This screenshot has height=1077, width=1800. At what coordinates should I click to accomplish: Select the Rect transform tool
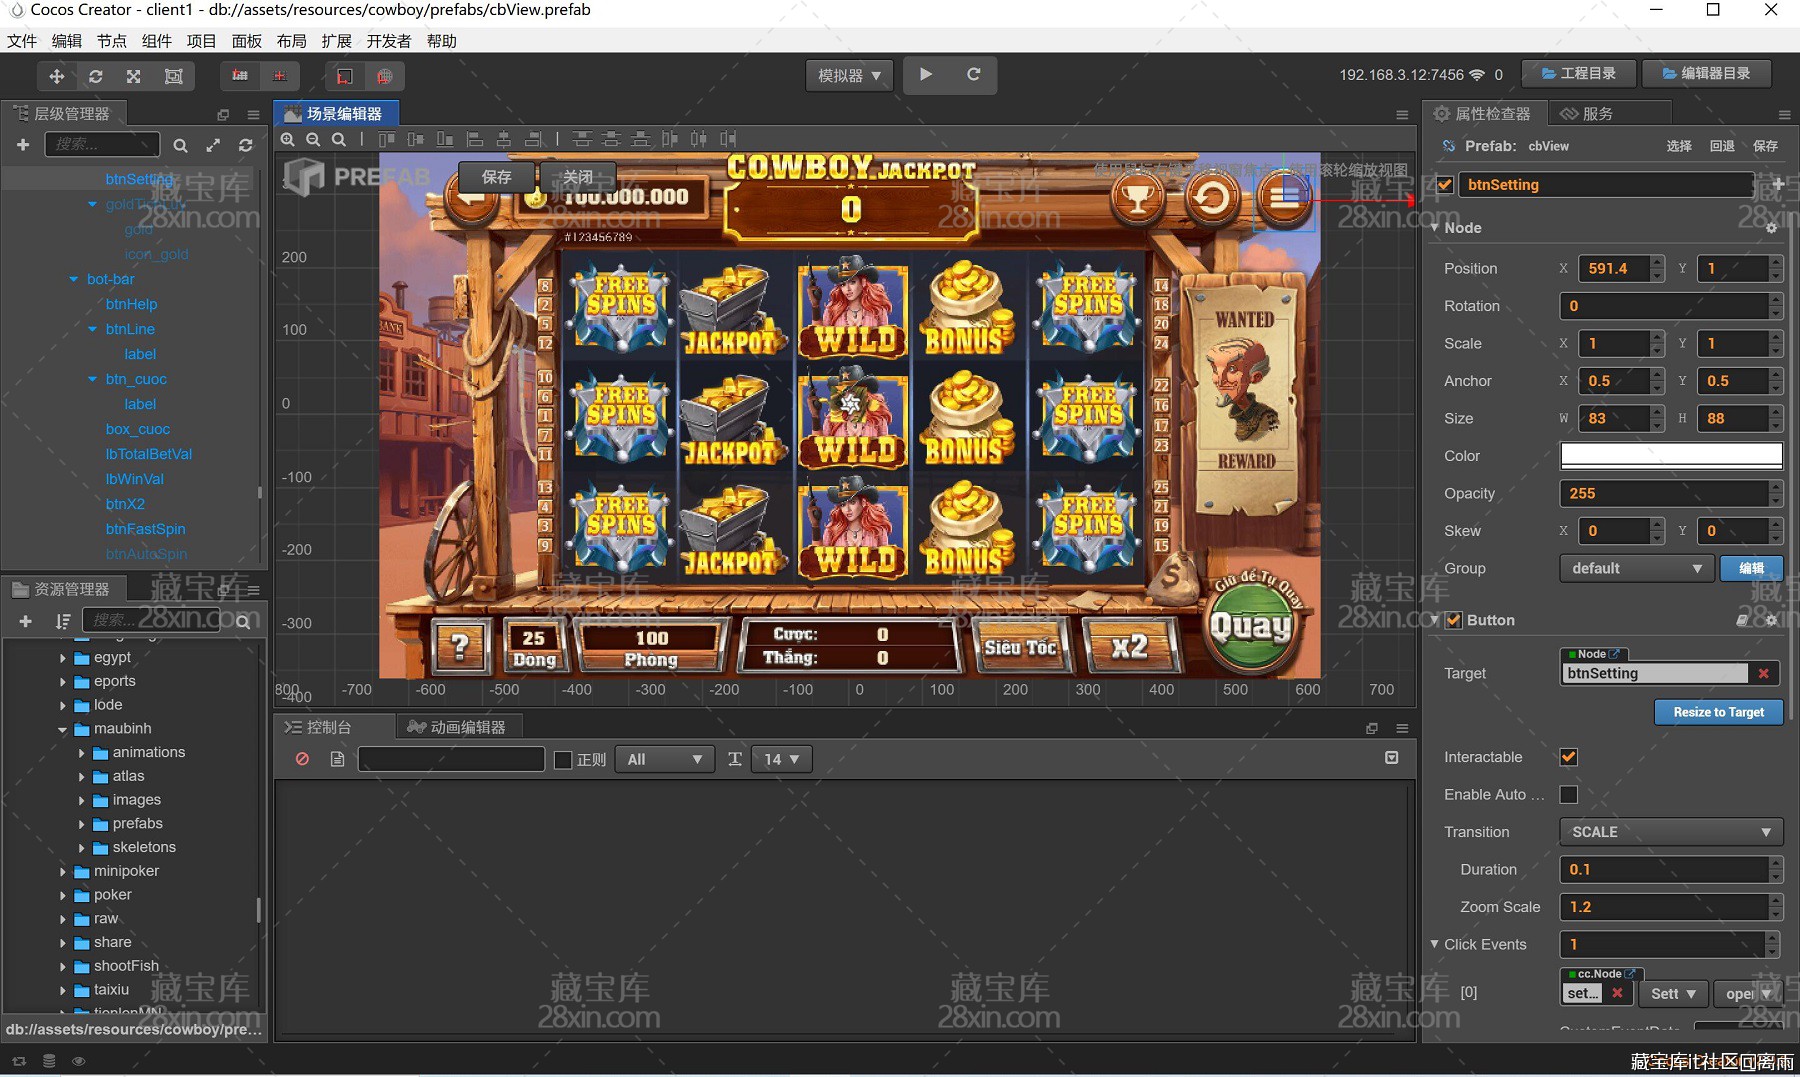173,76
